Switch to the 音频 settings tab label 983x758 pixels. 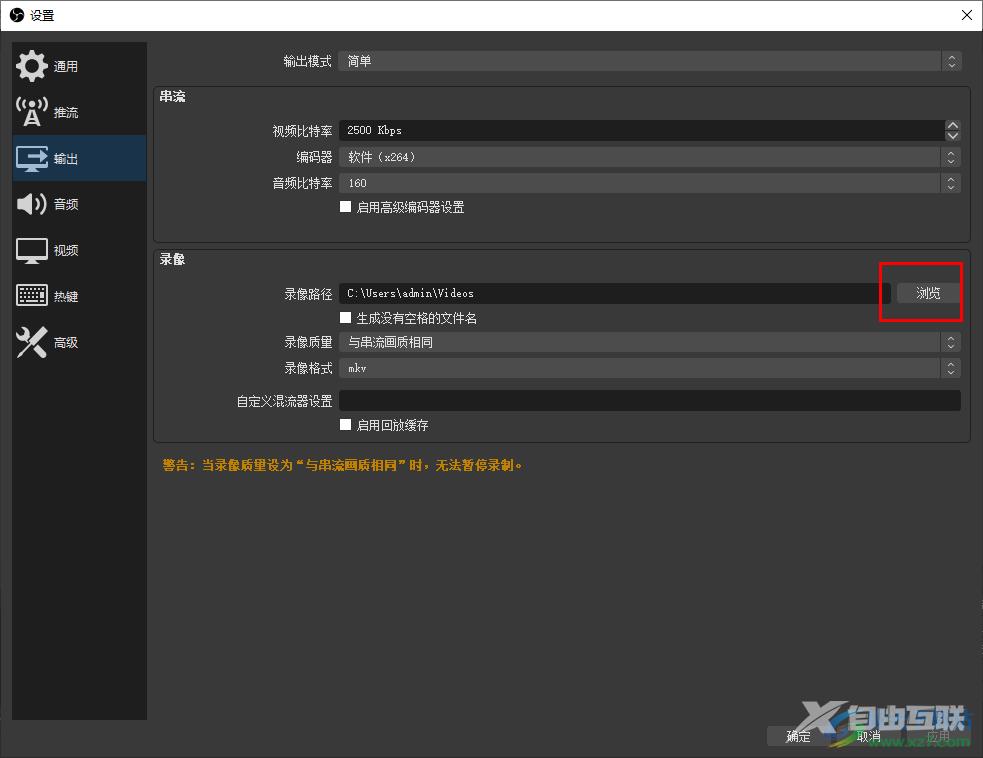point(66,204)
